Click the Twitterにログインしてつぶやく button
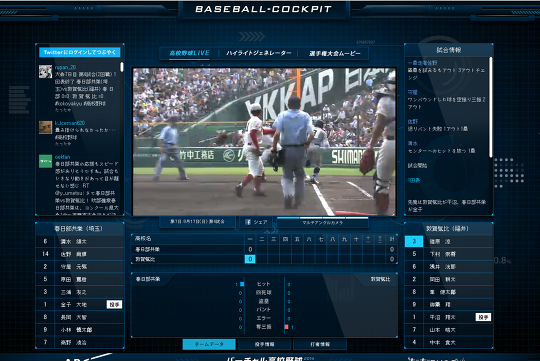 [x=80, y=52]
